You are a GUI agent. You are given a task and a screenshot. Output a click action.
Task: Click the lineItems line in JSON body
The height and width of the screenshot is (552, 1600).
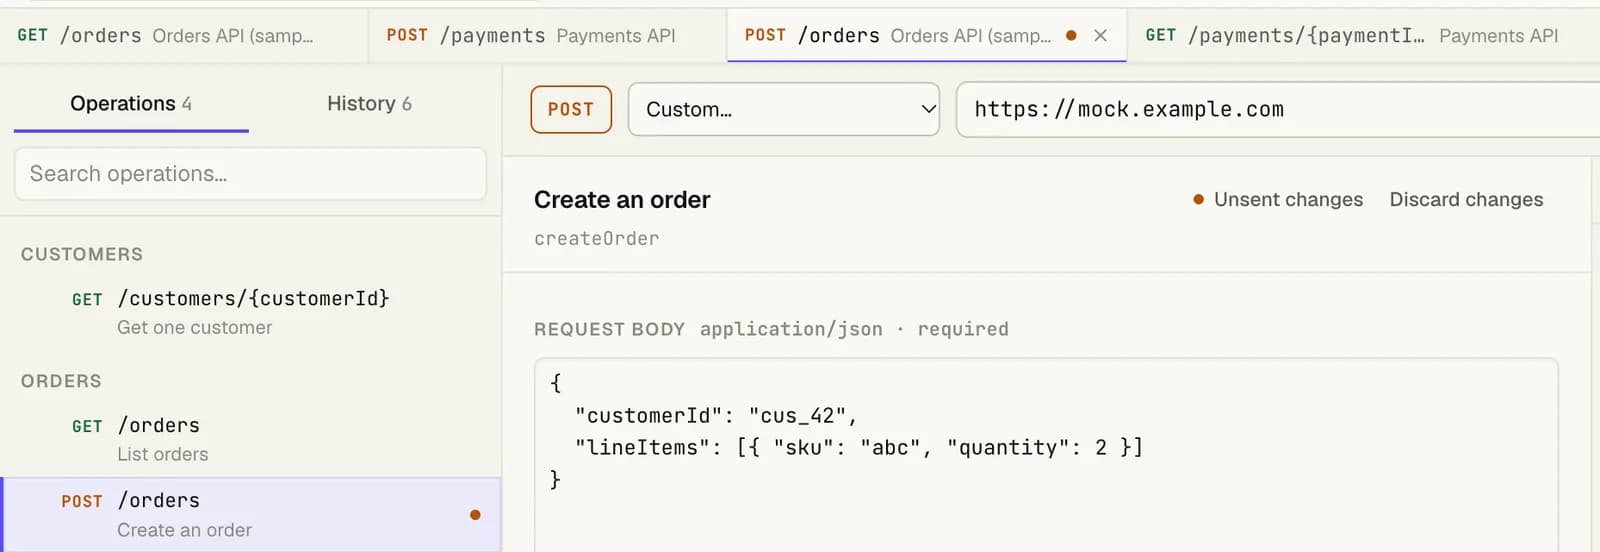click(859, 448)
